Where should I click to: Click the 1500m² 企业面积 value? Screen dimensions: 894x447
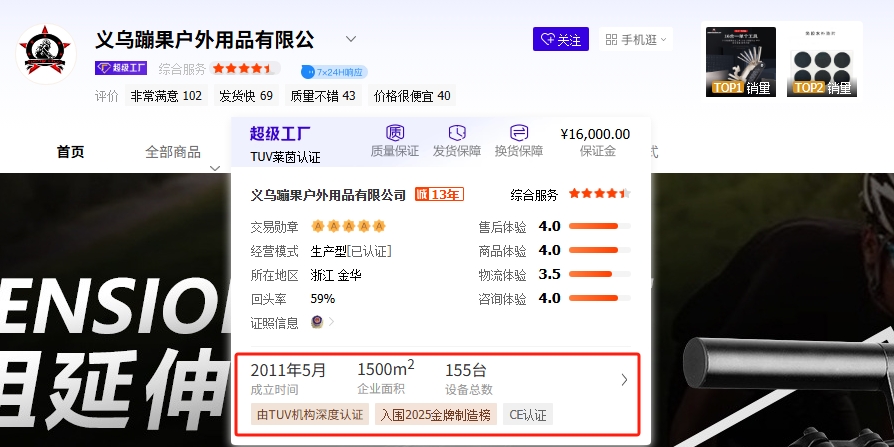tap(386, 369)
